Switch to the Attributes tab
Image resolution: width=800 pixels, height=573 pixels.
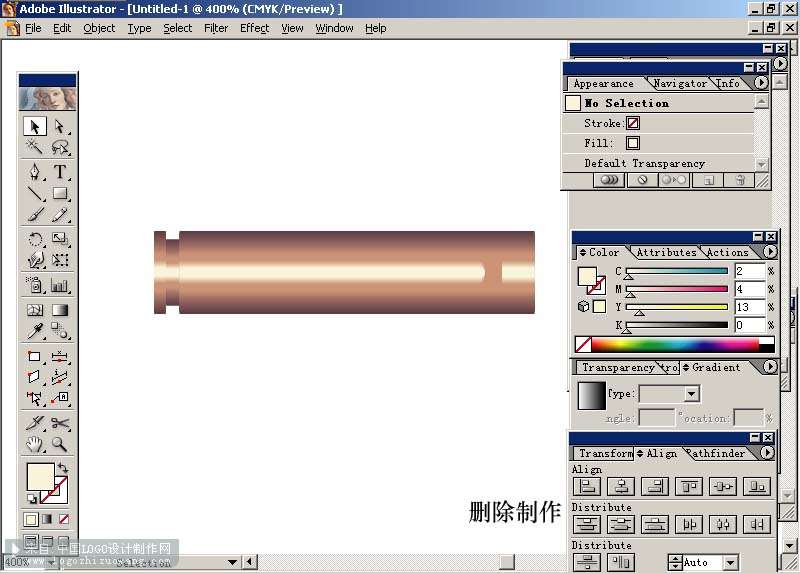pyautogui.click(x=666, y=252)
